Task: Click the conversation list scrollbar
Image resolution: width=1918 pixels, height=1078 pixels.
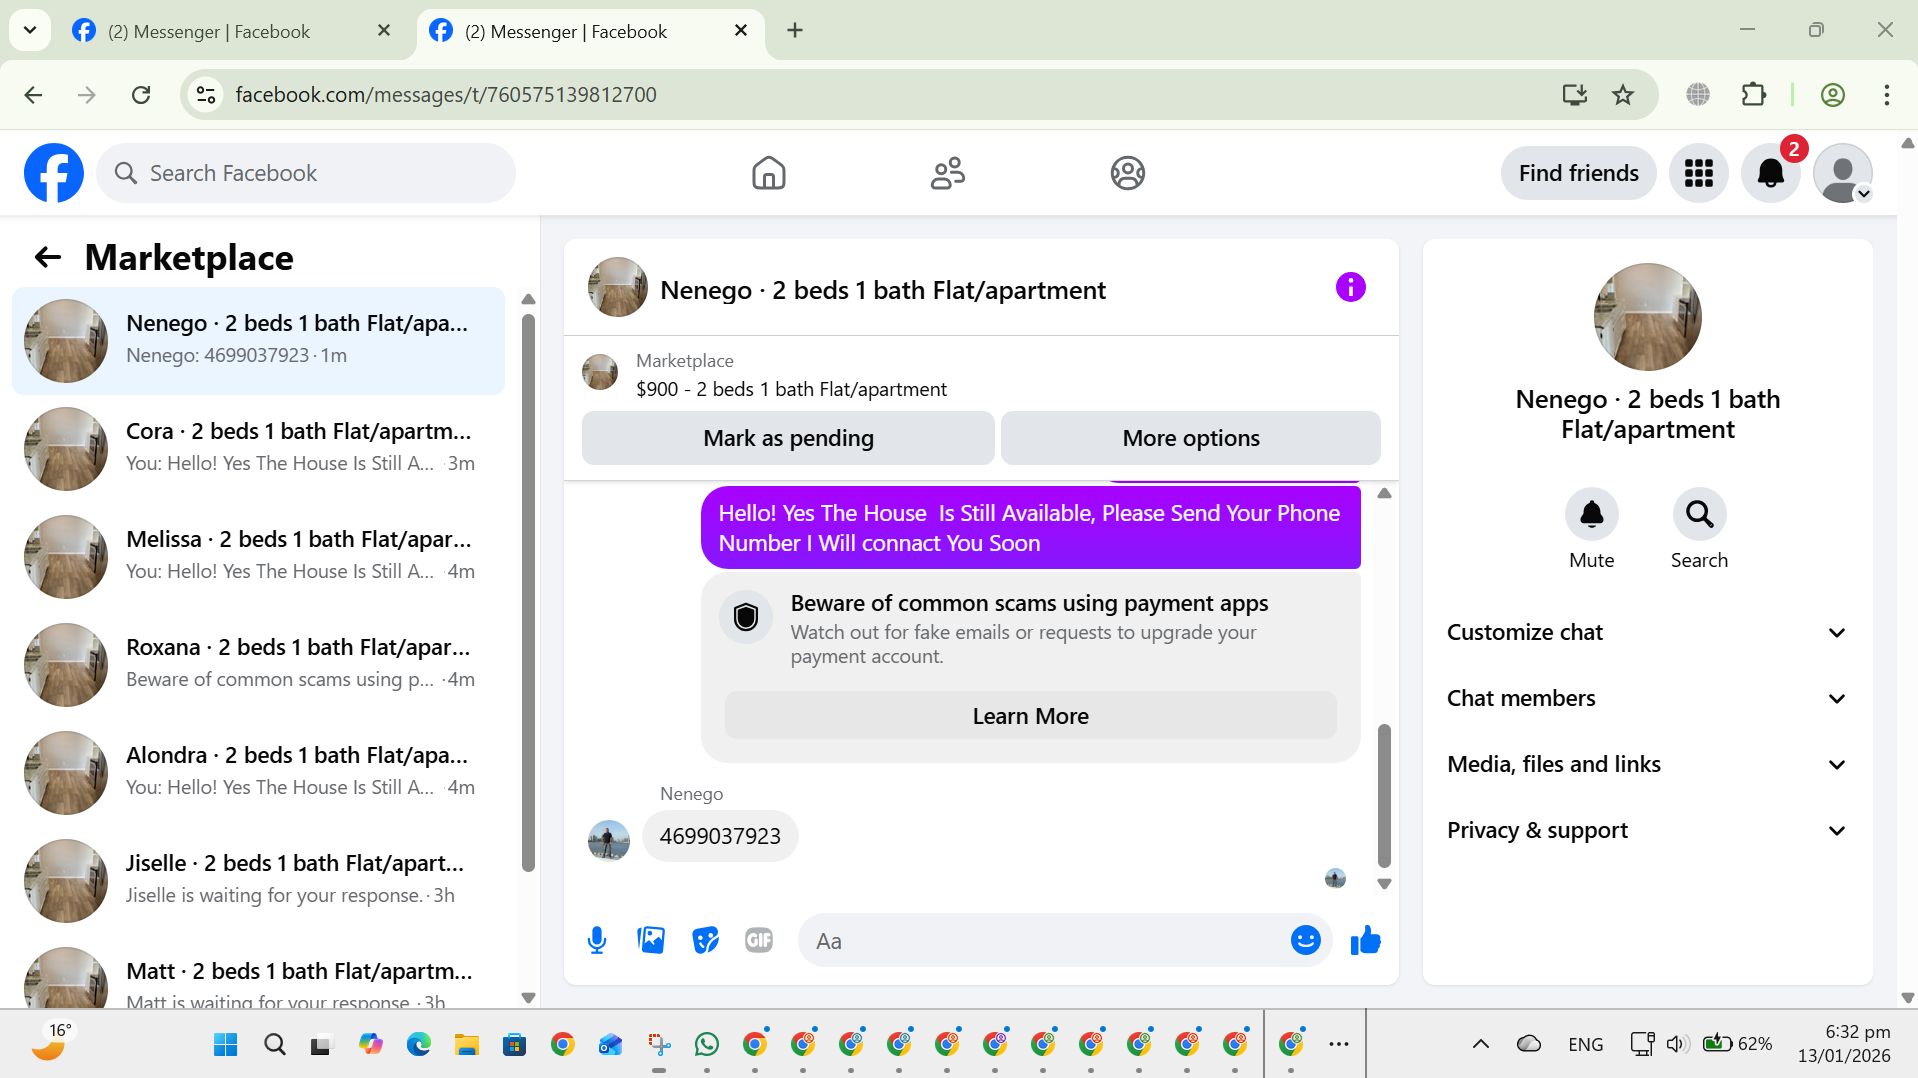Action: (x=528, y=592)
